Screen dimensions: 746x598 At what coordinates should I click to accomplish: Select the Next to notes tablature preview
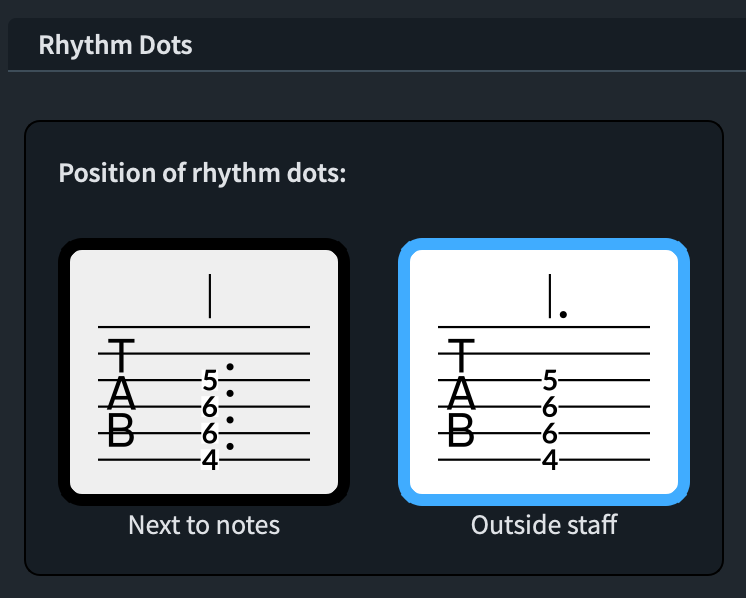pos(204,372)
